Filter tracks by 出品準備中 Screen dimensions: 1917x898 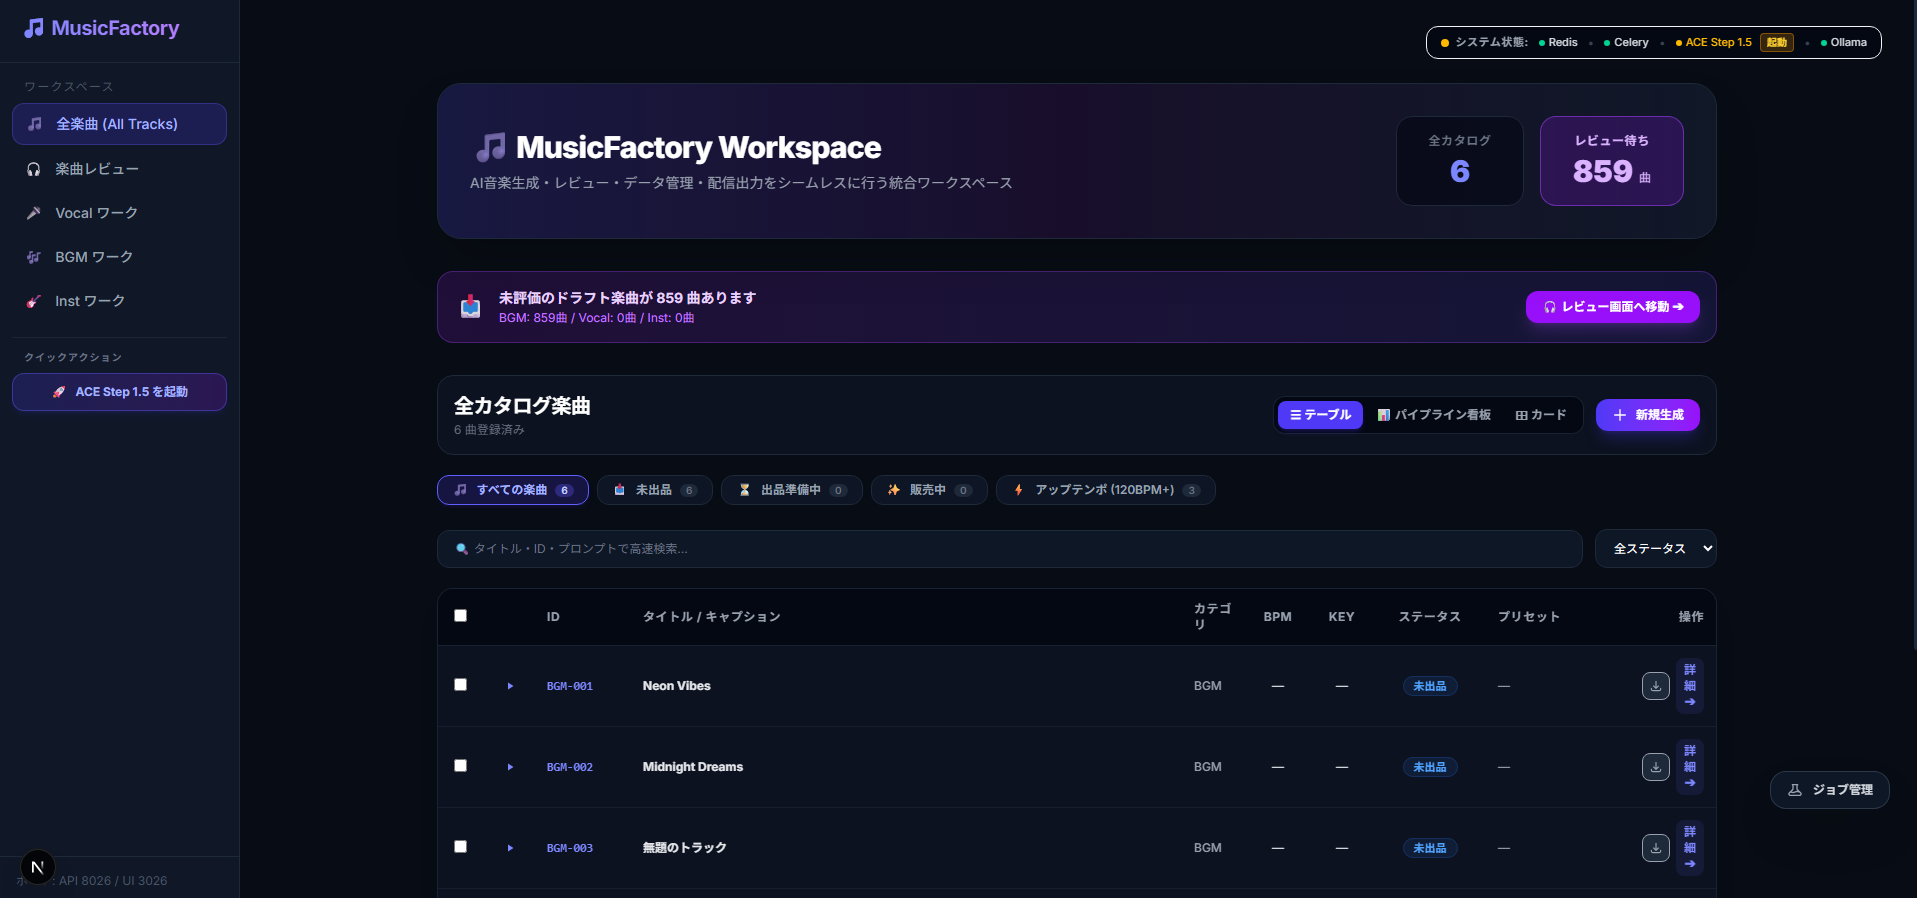click(x=792, y=490)
